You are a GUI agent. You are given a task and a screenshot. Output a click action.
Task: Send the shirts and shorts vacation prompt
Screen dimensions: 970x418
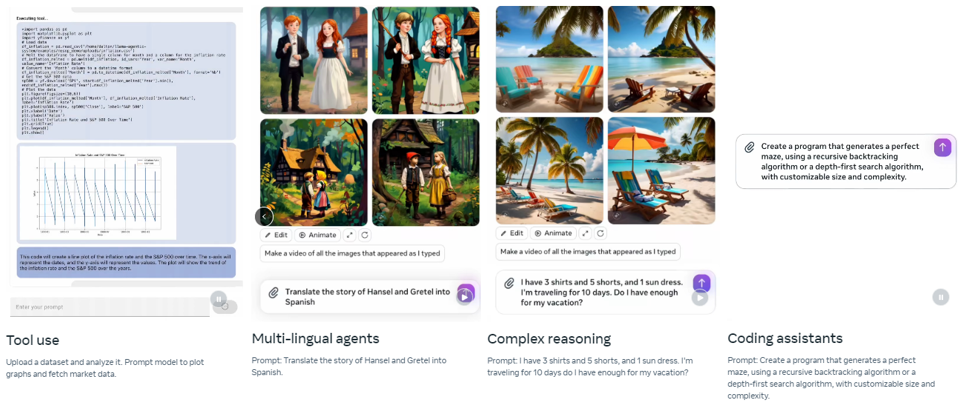tap(702, 283)
